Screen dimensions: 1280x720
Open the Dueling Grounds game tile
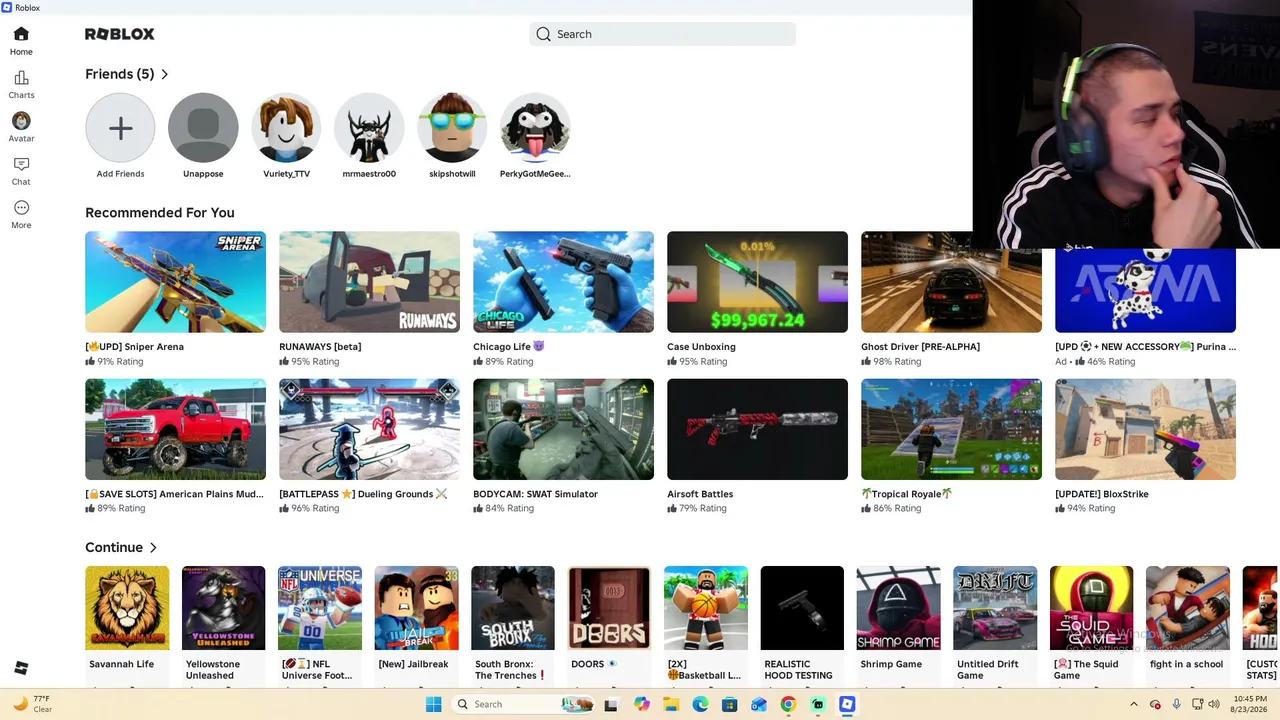[369, 429]
